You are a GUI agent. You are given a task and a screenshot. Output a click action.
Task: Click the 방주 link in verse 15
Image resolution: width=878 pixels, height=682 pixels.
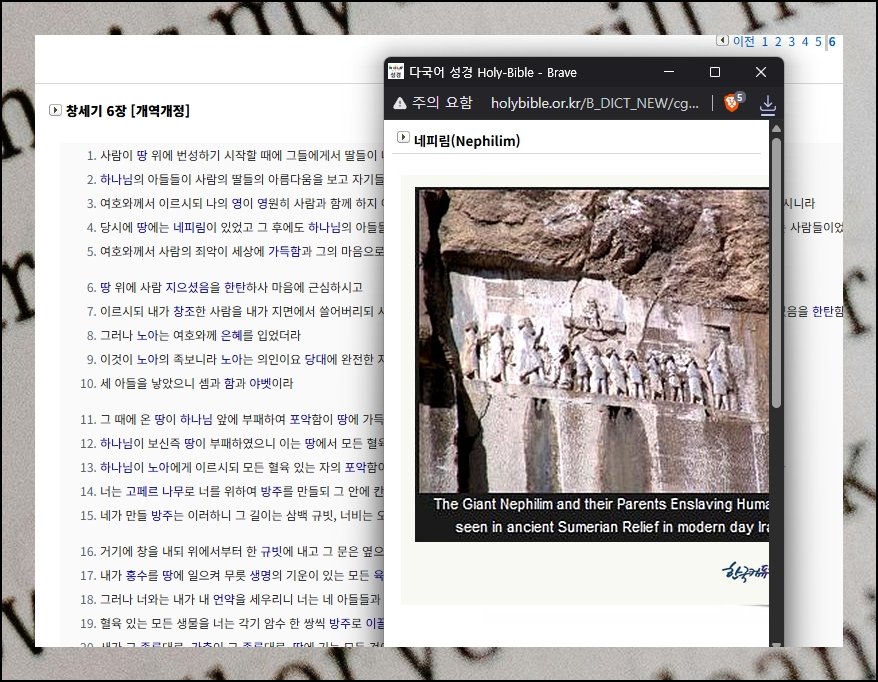[162, 516]
